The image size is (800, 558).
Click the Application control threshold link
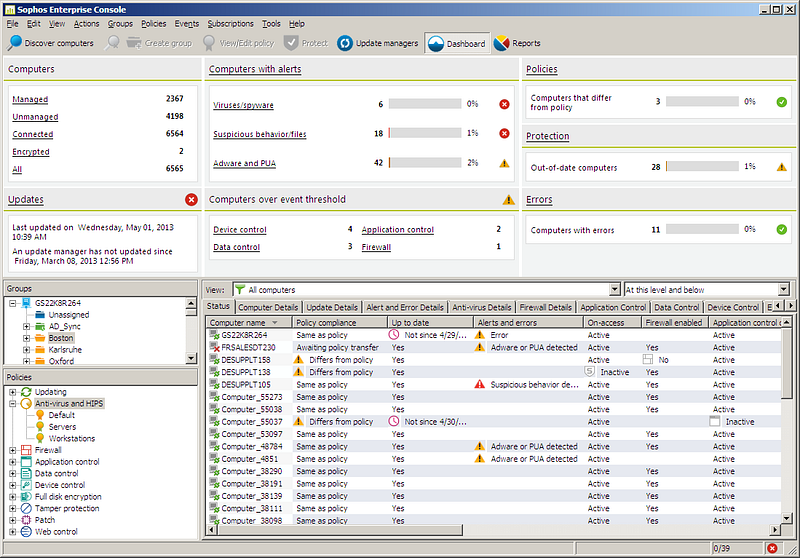click(397, 230)
